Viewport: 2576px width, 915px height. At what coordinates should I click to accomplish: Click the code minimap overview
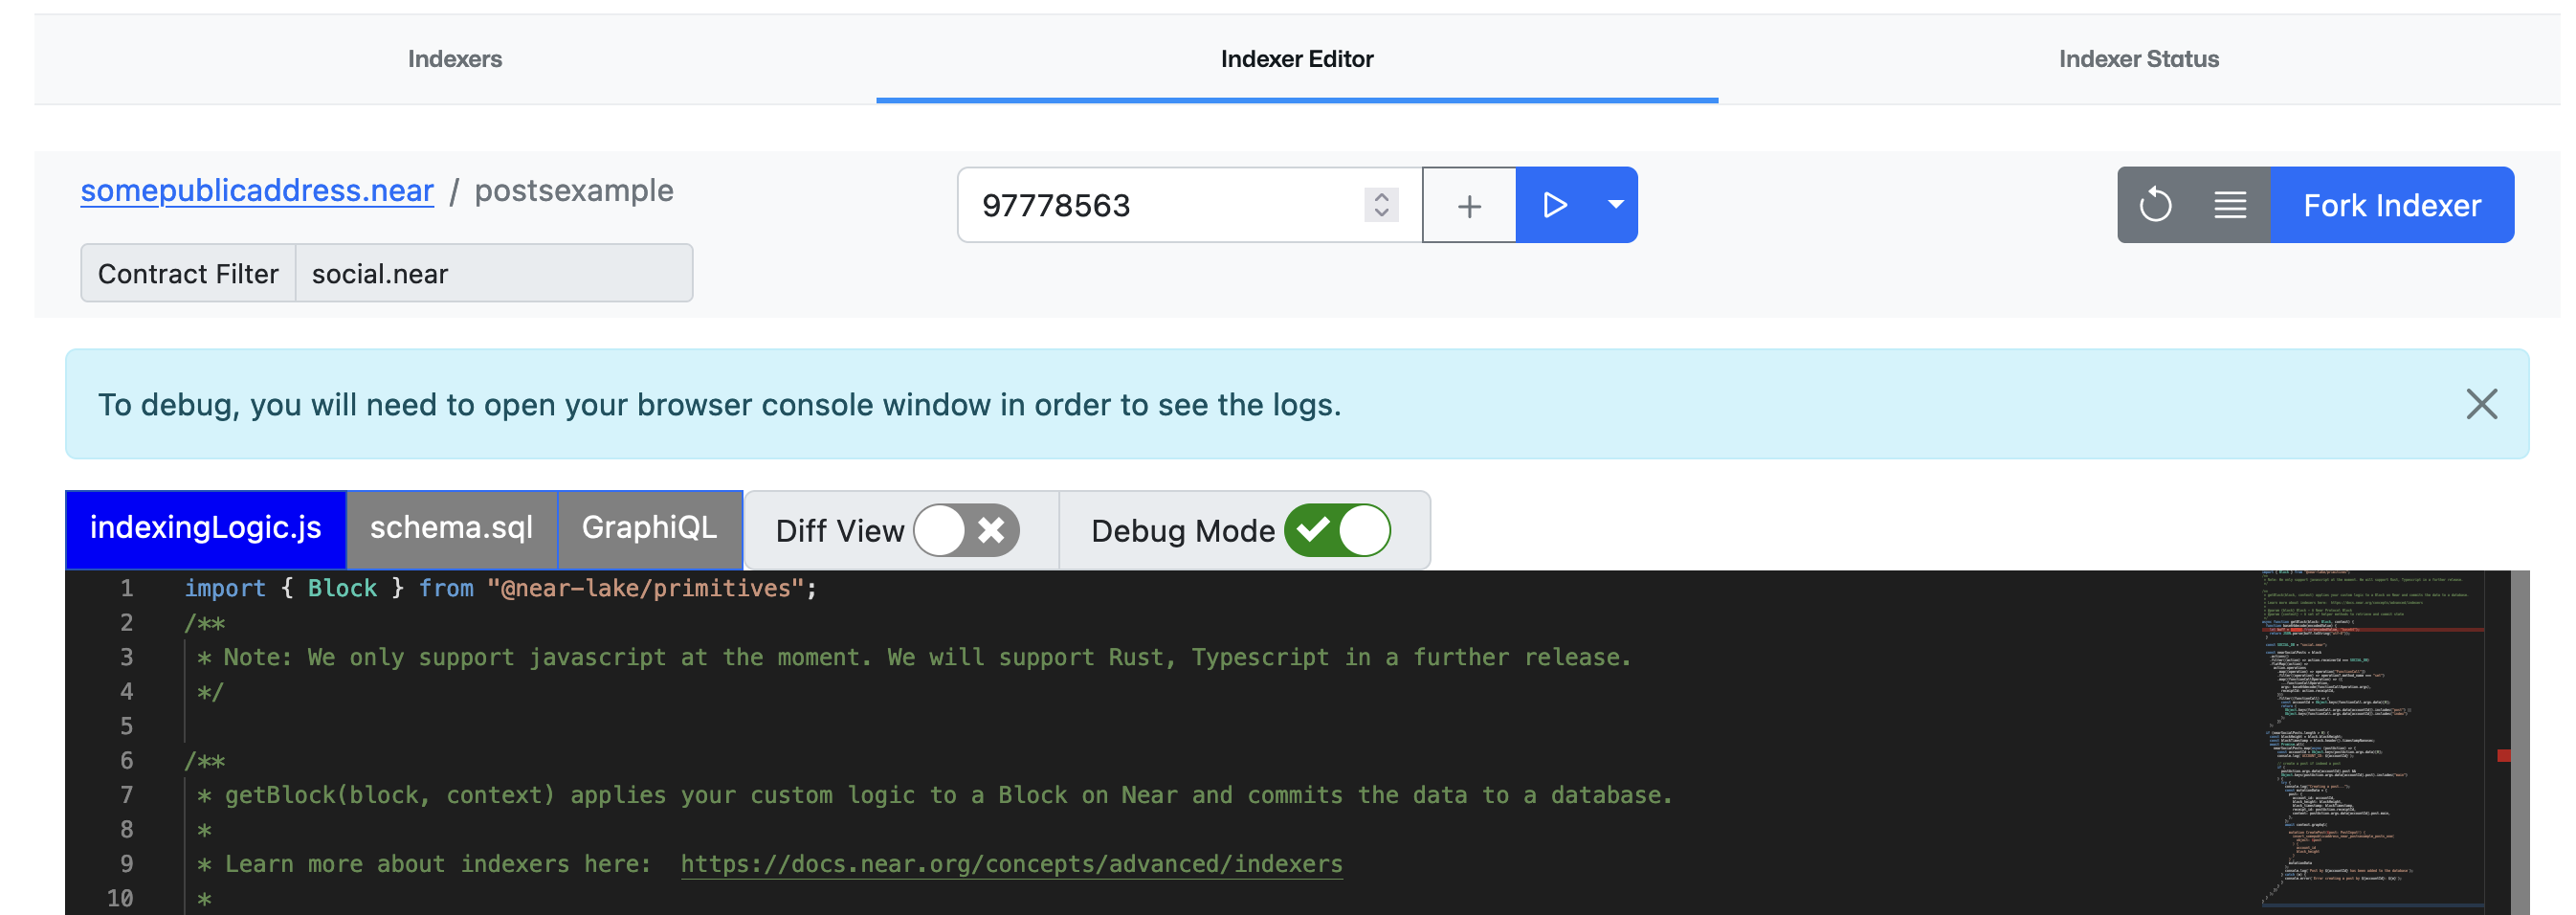point(2372,740)
